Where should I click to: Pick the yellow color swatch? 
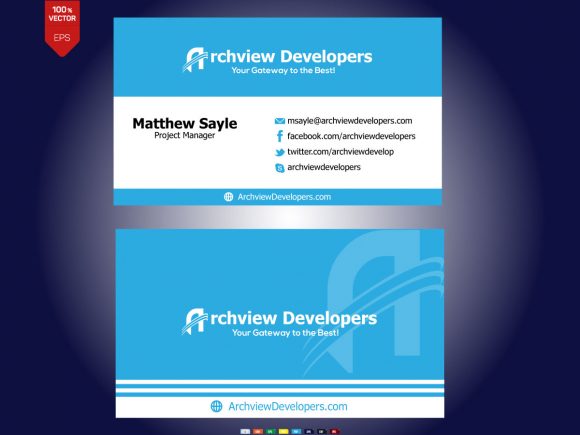coord(283,432)
